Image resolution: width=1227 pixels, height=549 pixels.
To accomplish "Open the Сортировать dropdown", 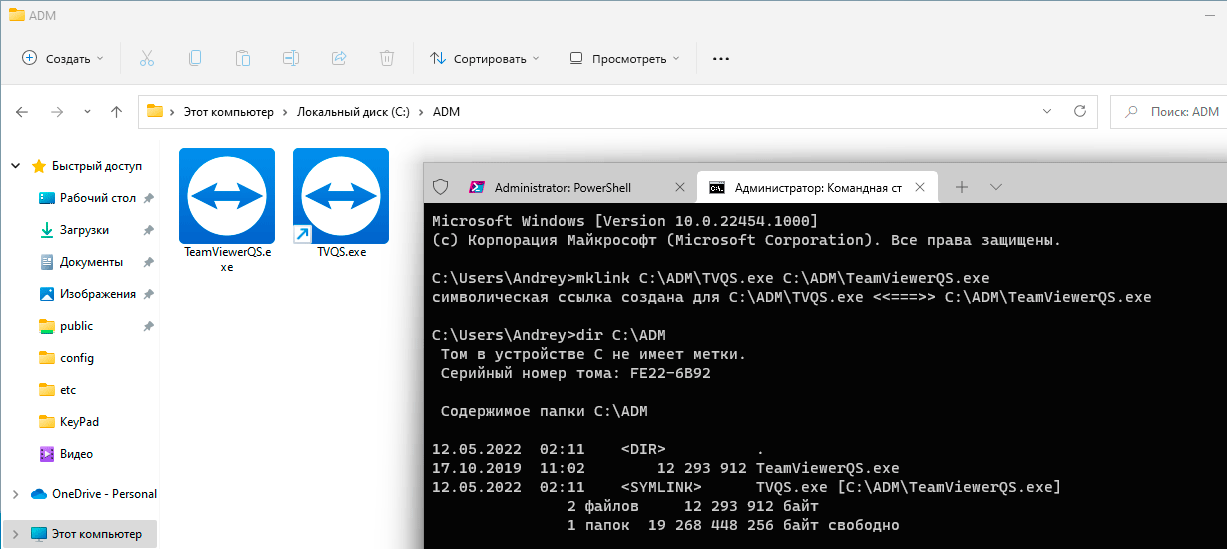I will [485, 58].
